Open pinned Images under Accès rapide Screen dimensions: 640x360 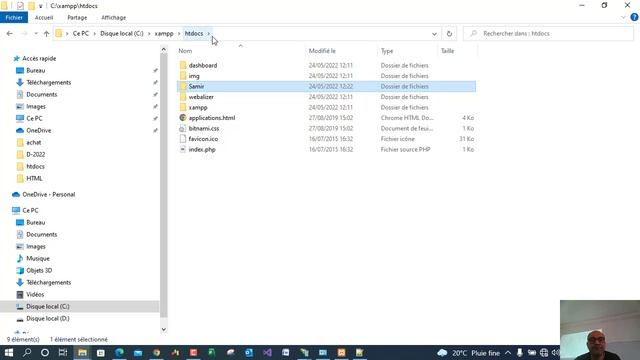(x=36, y=107)
